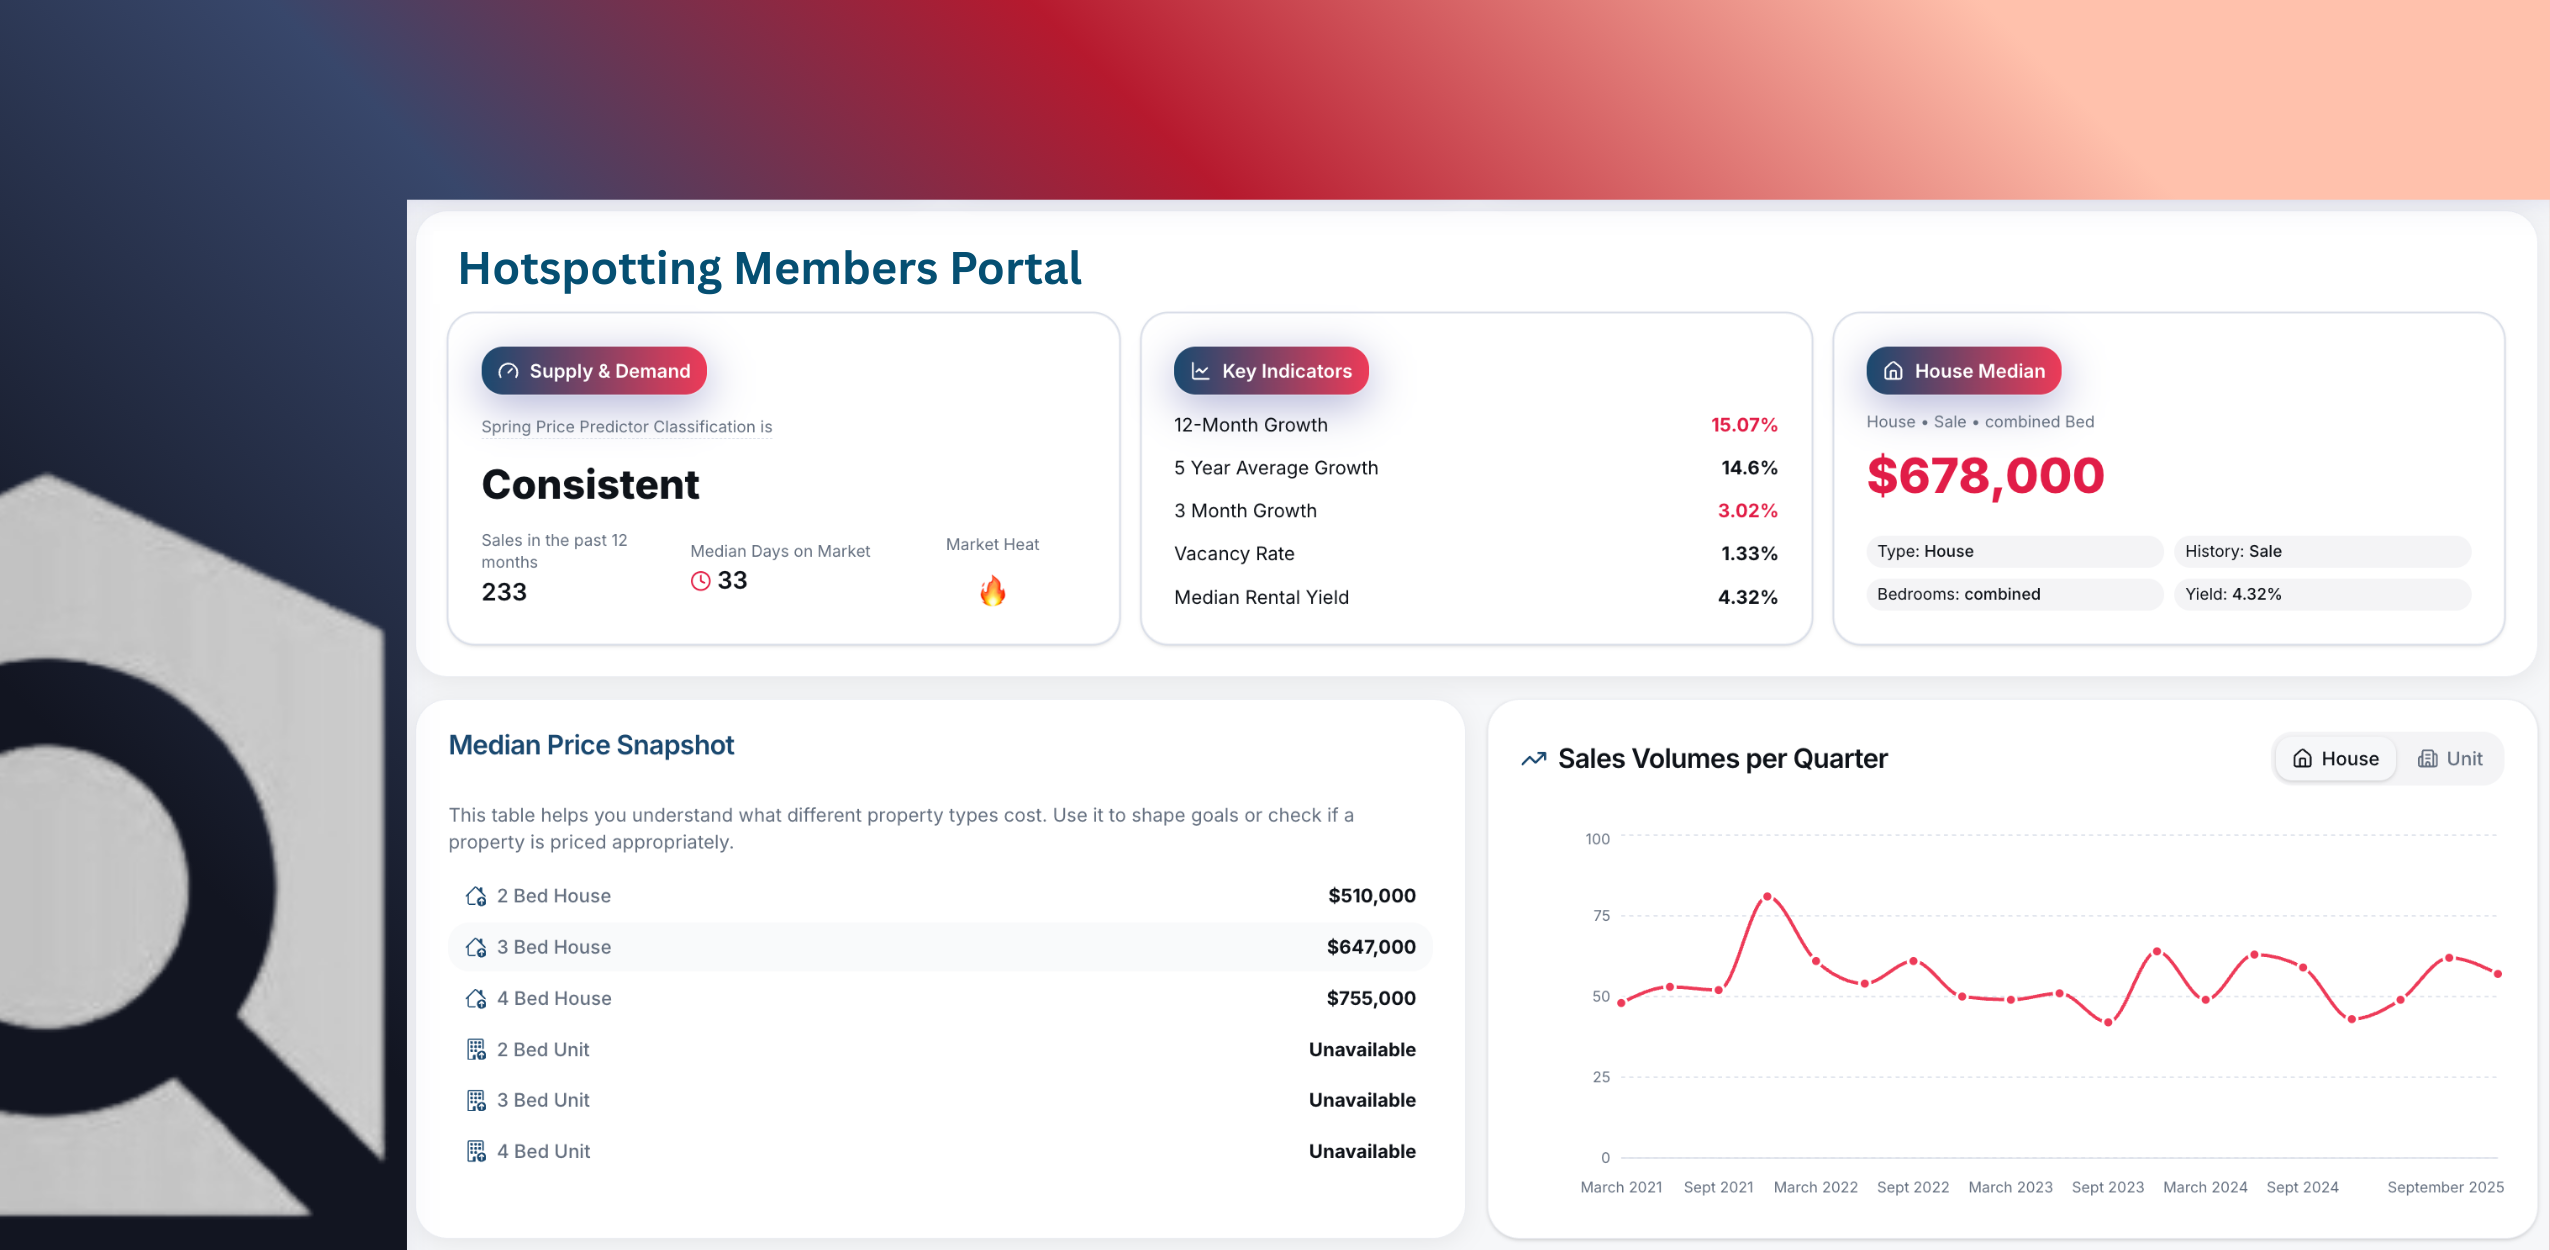The image size is (2550, 1250).
Task: Click Spring Price Predictor Classification underlined text
Action: [626, 427]
